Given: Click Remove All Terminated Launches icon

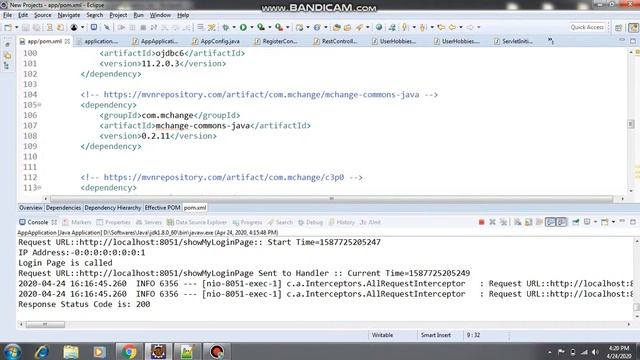Looking at the screenshot, I should (503, 222).
